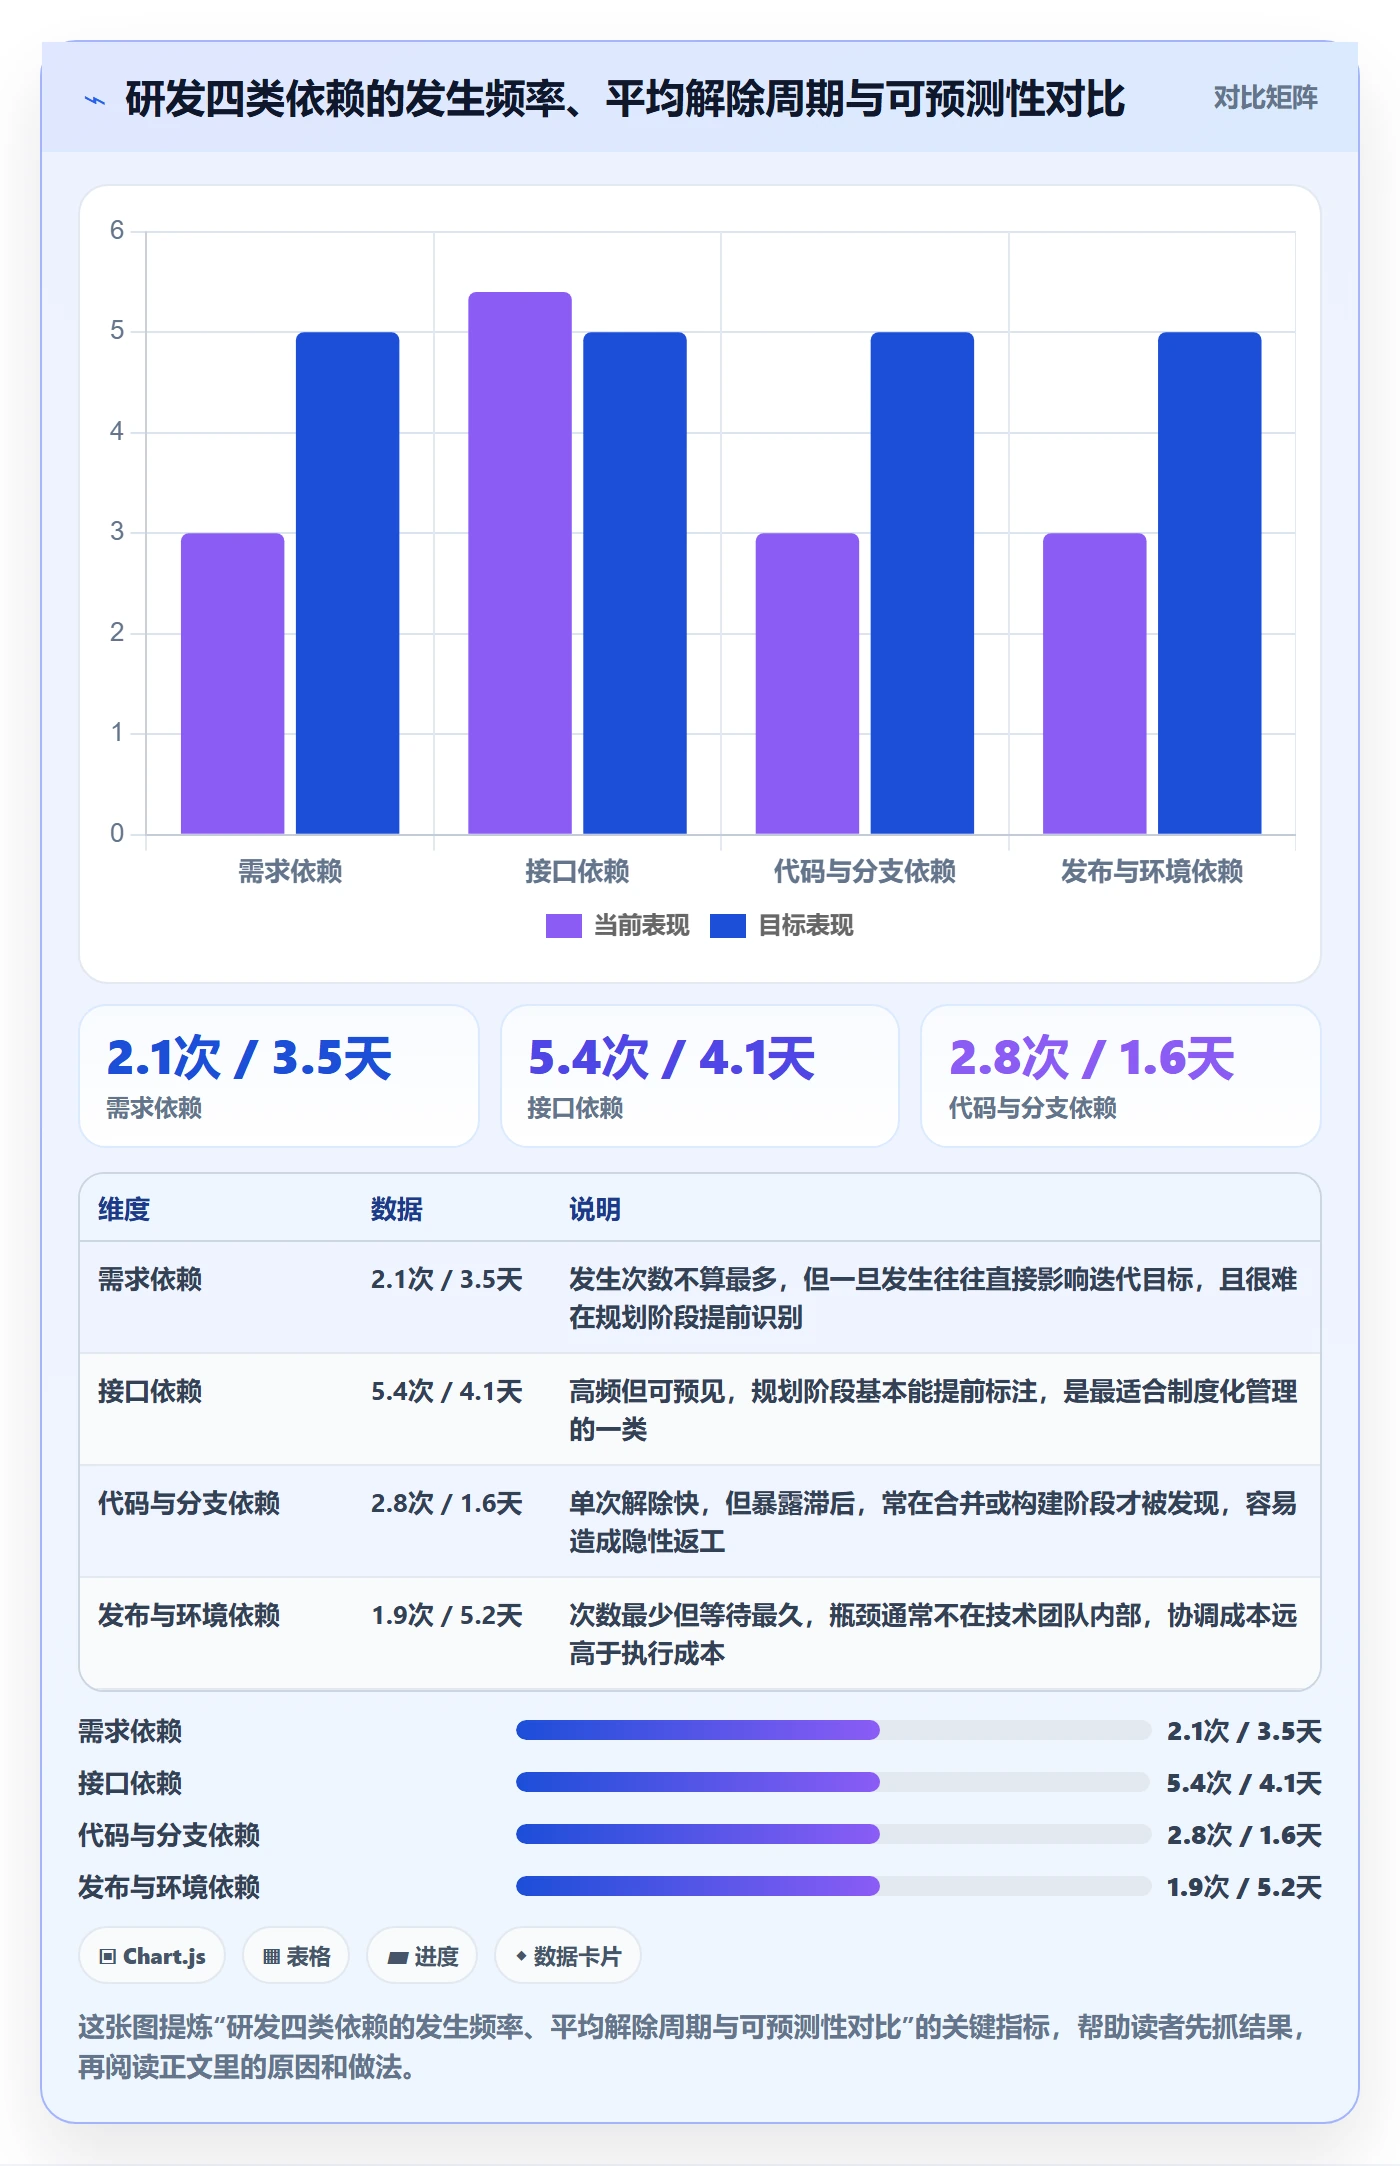Click the 进度 tag chip
1400x2166 pixels.
coord(422,1956)
